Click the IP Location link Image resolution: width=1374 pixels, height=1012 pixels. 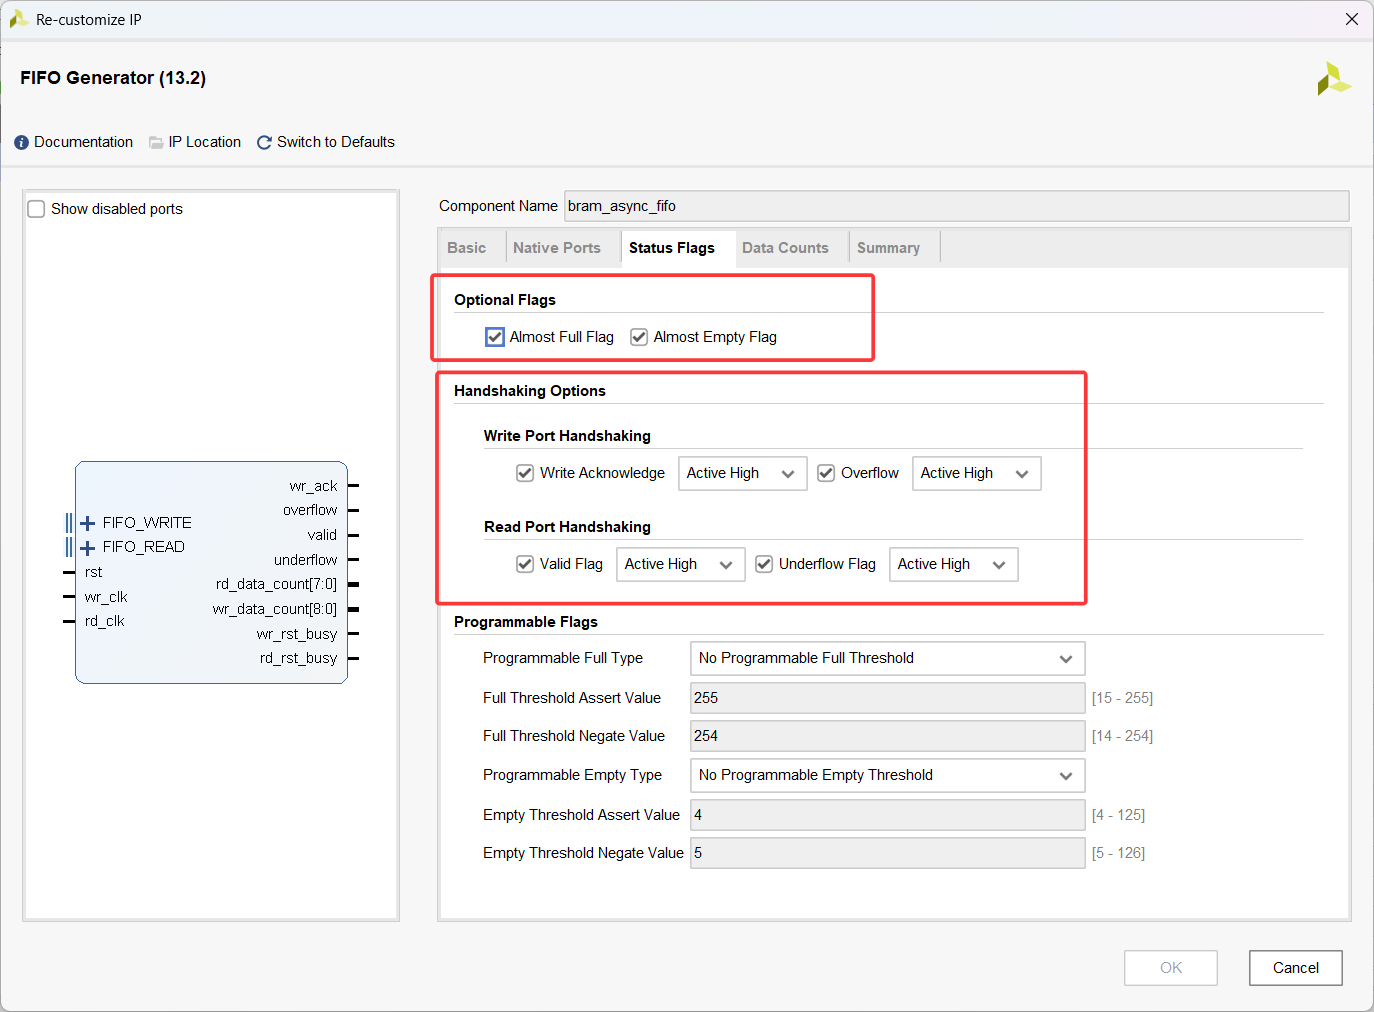tap(205, 142)
